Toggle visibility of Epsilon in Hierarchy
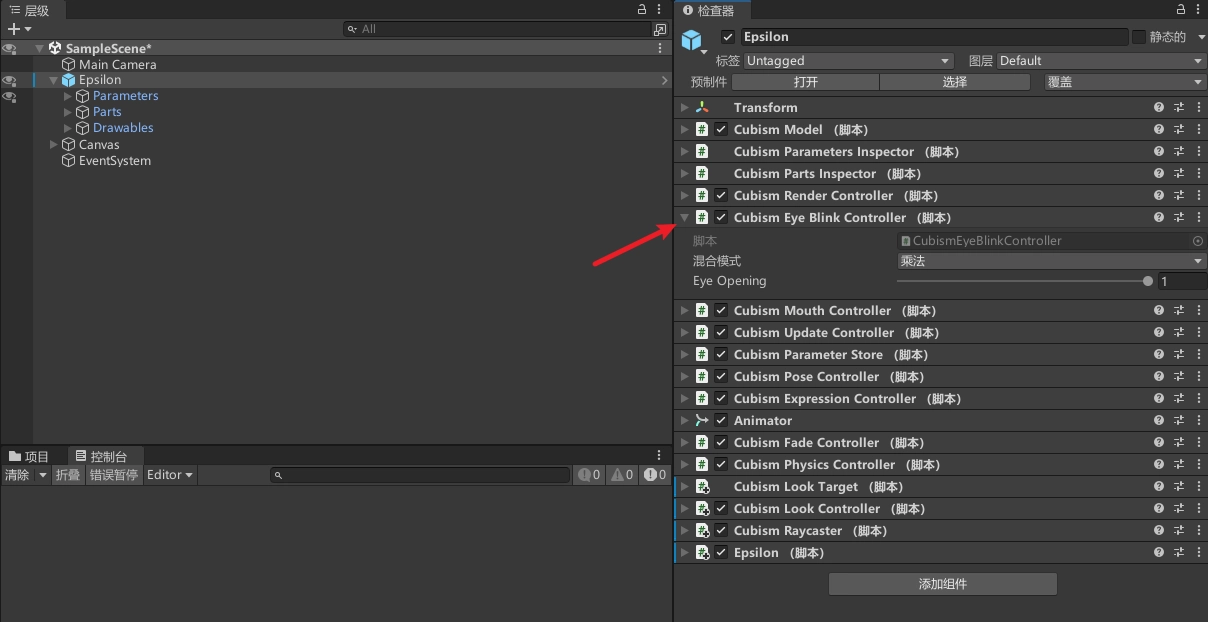 tap(9, 80)
